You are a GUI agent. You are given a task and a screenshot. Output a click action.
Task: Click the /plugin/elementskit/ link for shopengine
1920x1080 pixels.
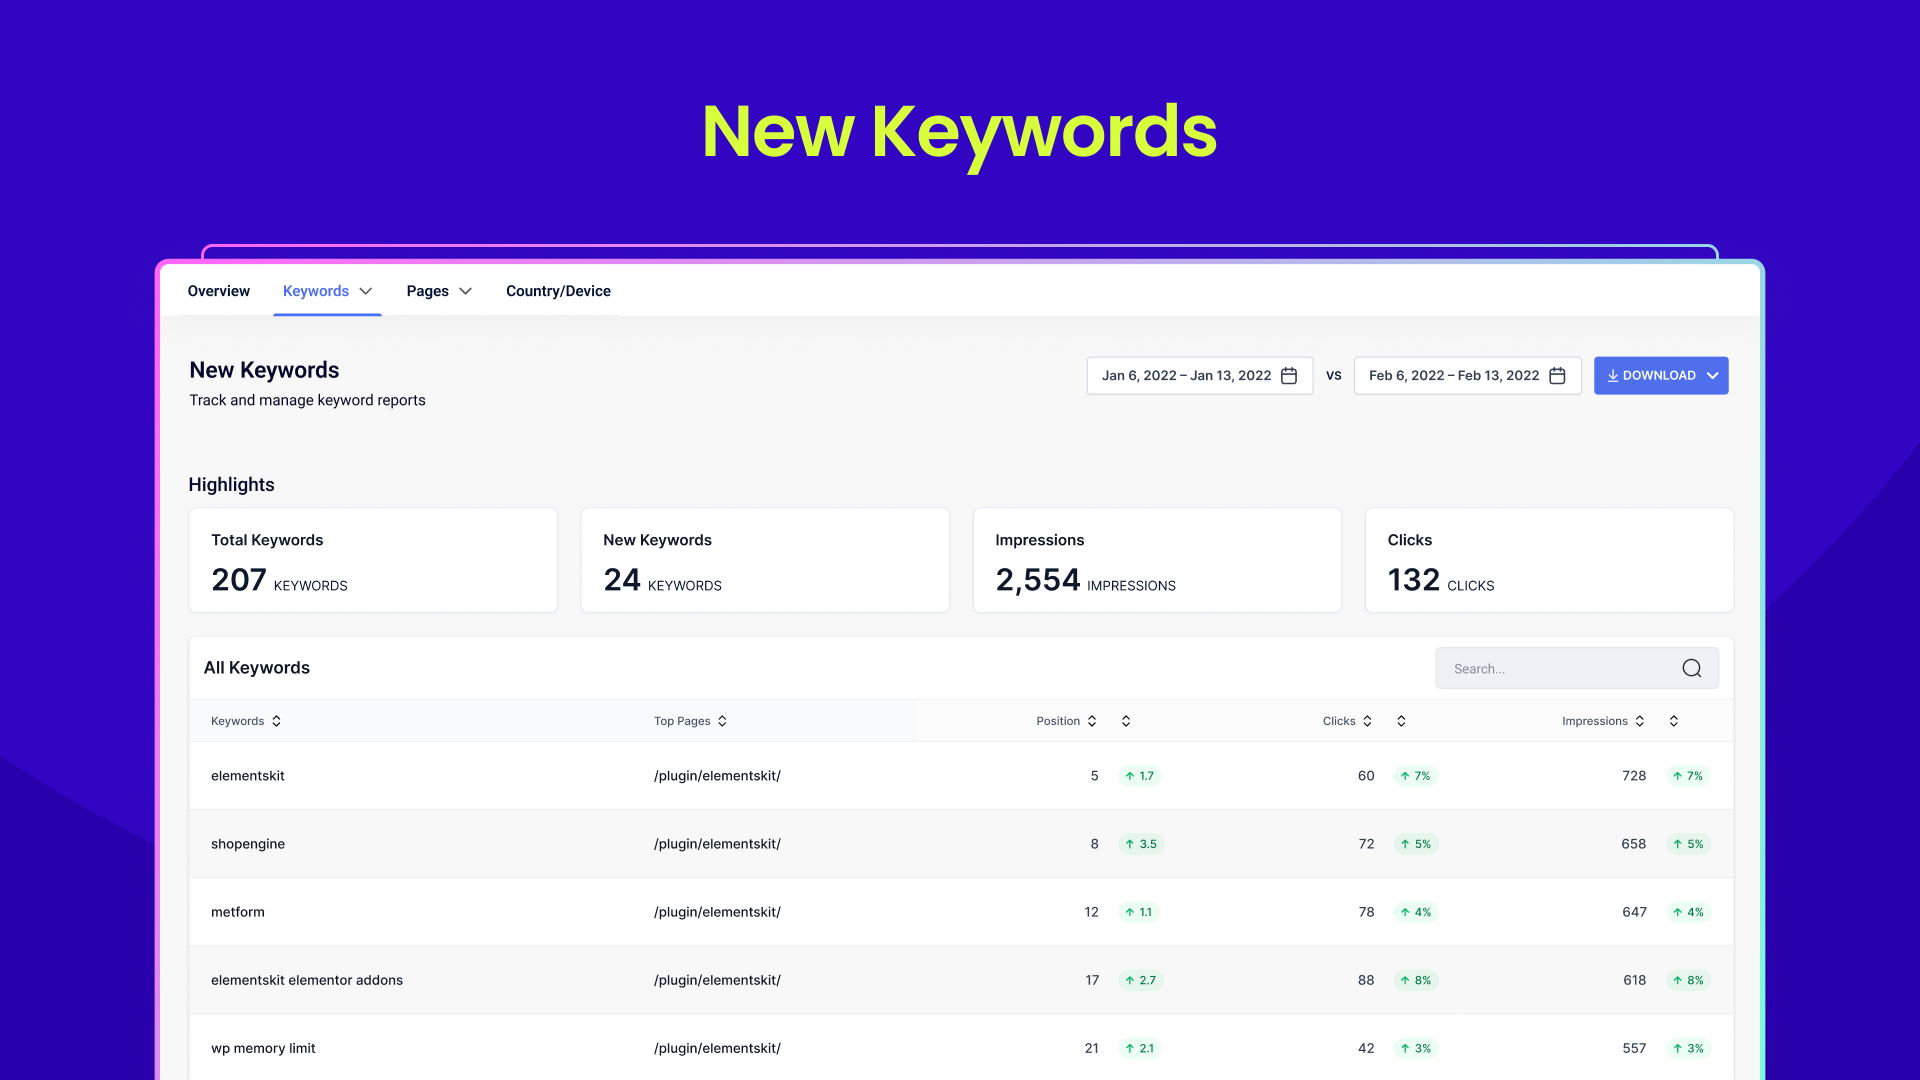tap(717, 844)
